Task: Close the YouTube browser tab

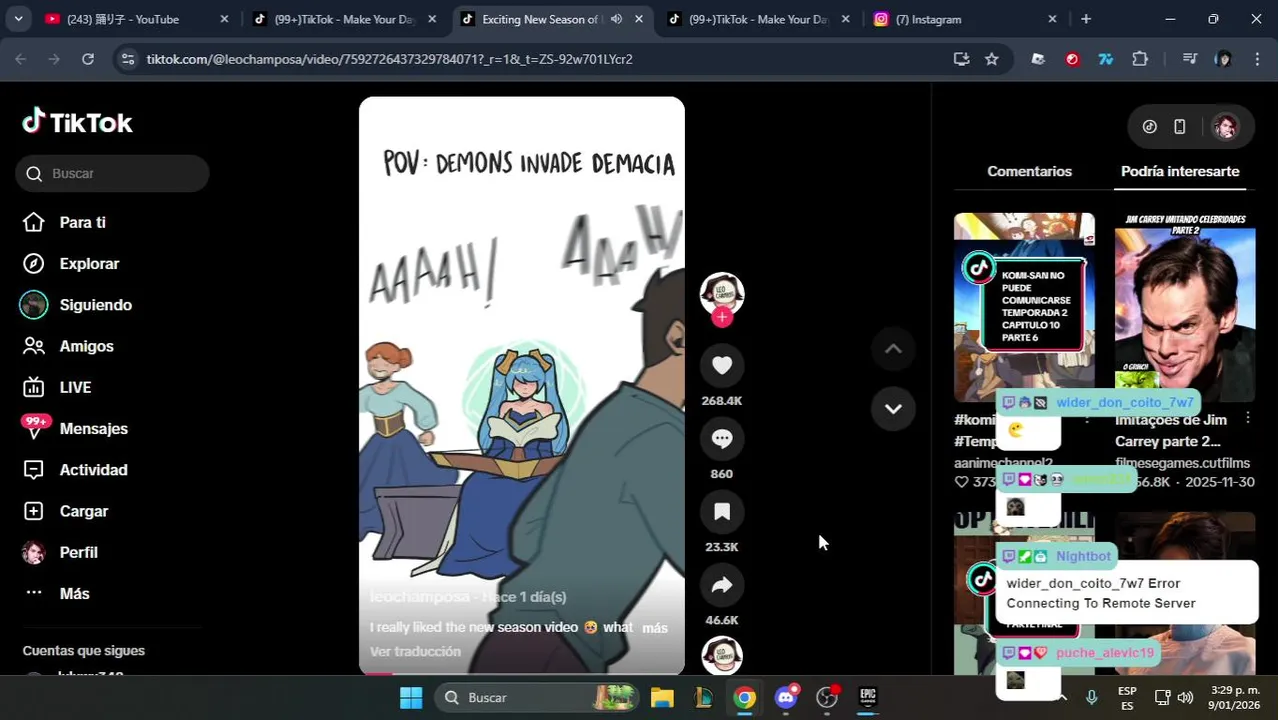Action: coord(224,19)
